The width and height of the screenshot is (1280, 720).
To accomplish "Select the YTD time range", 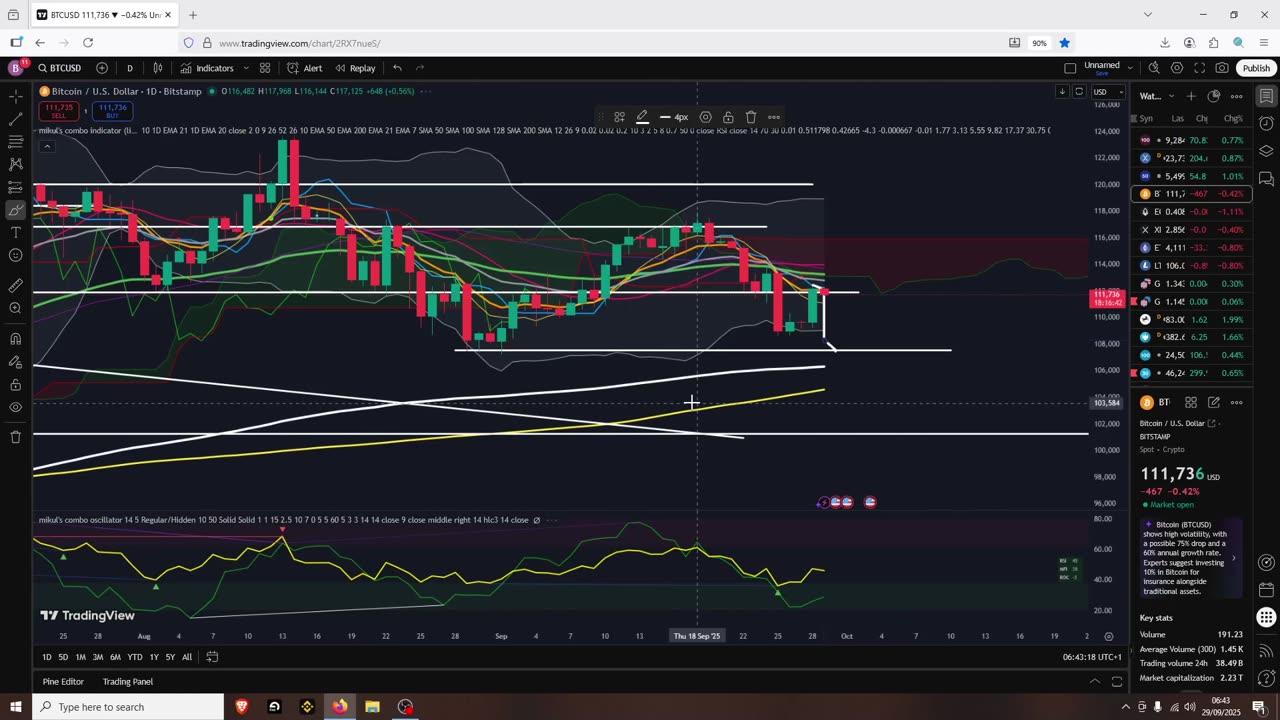I will click(134, 657).
